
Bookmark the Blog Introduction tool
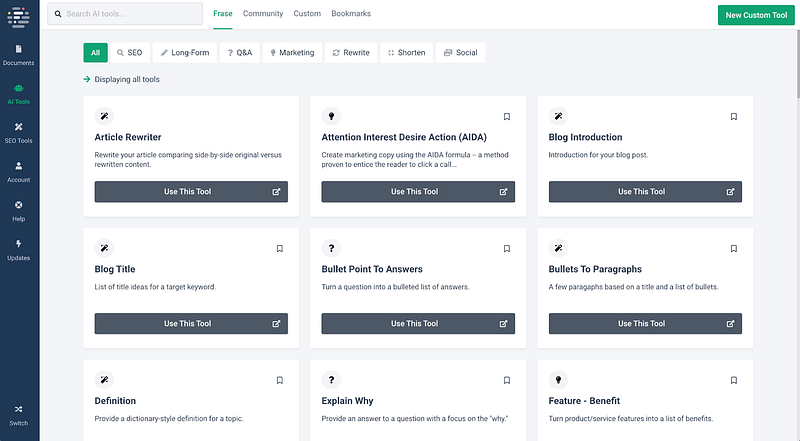point(734,117)
